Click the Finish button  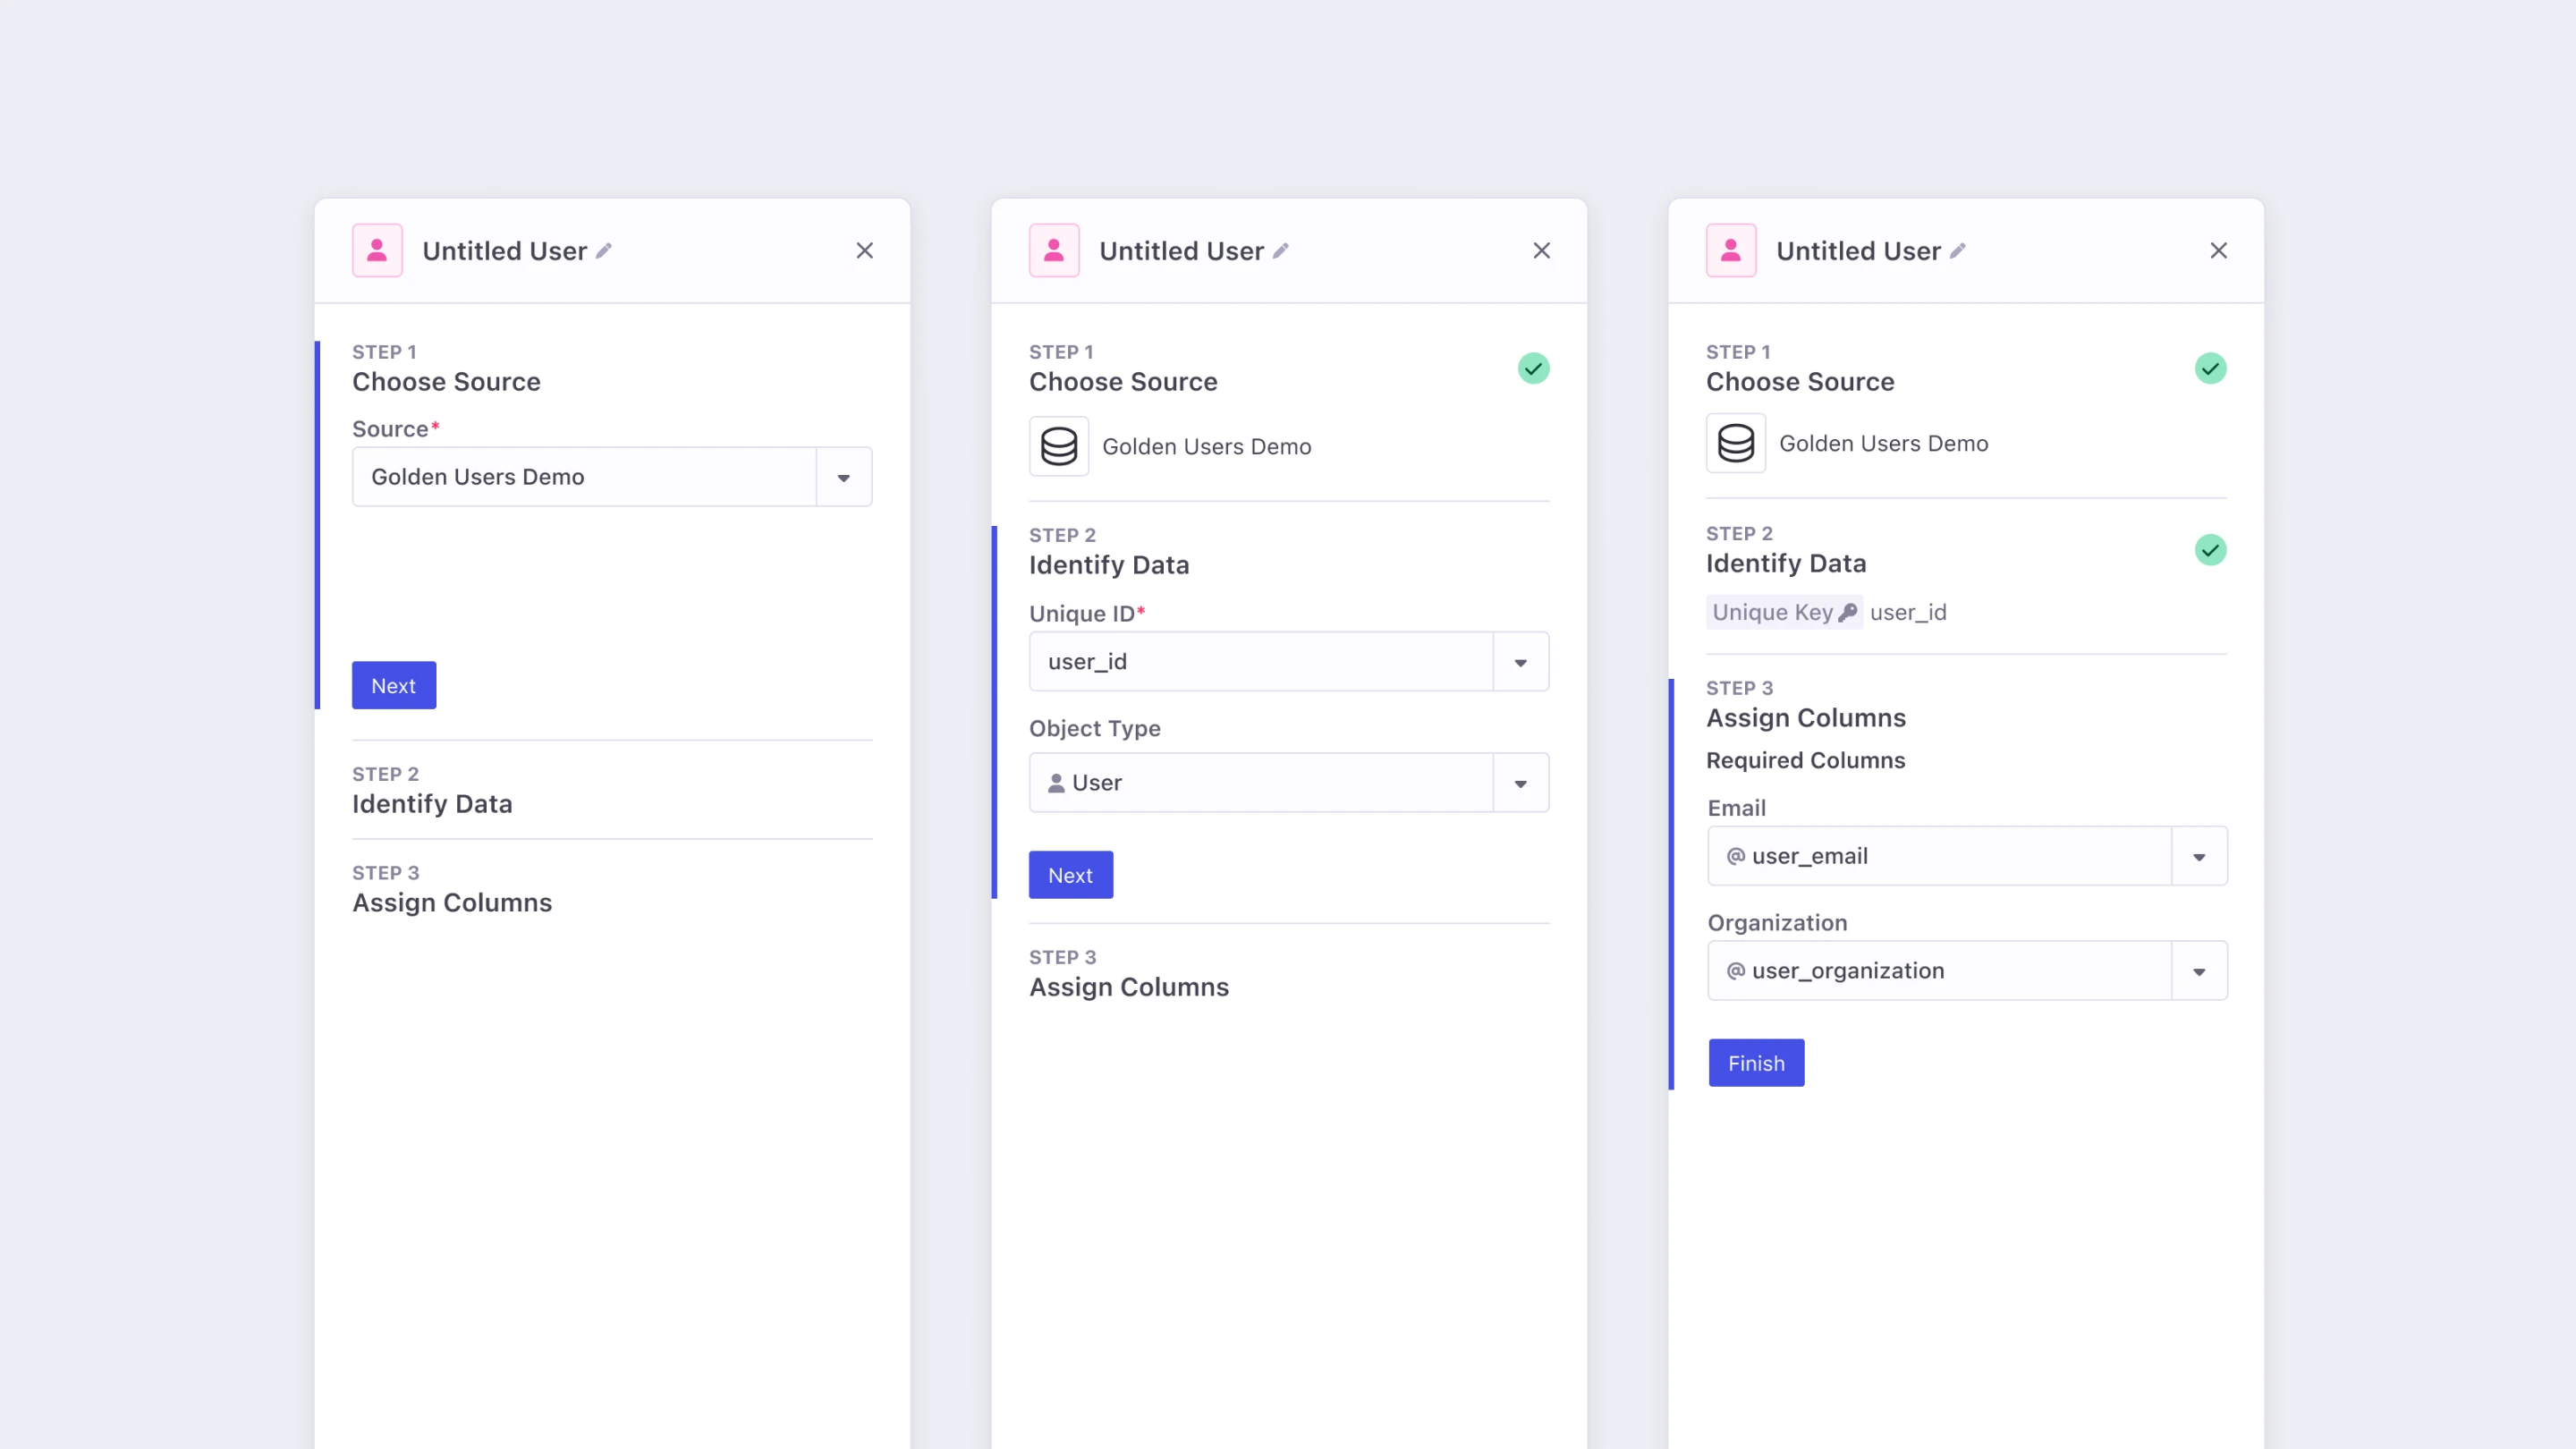1756,1063
